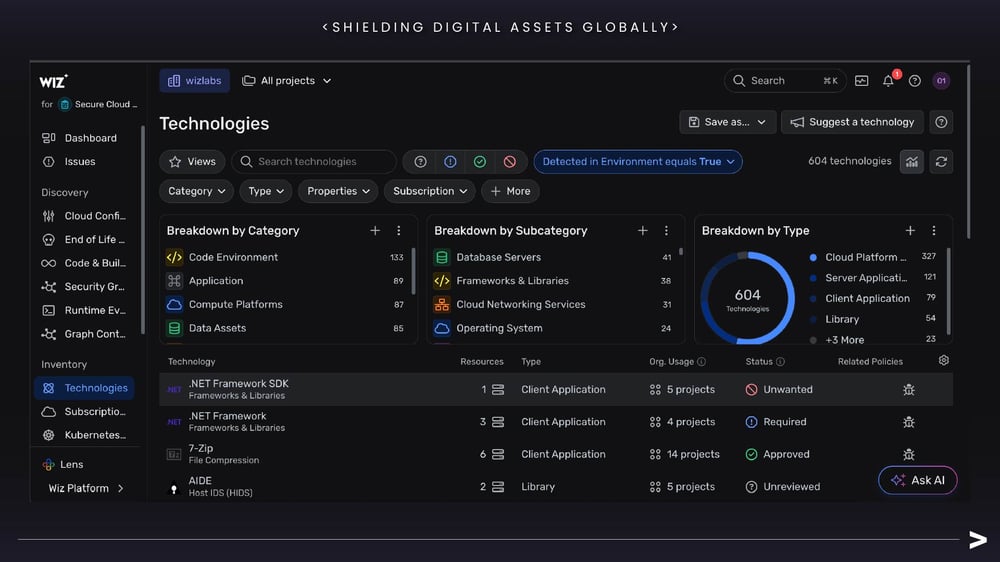The image size is (1000, 562).
Task: Select the 7-Zip technology row
Action: point(556,454)
